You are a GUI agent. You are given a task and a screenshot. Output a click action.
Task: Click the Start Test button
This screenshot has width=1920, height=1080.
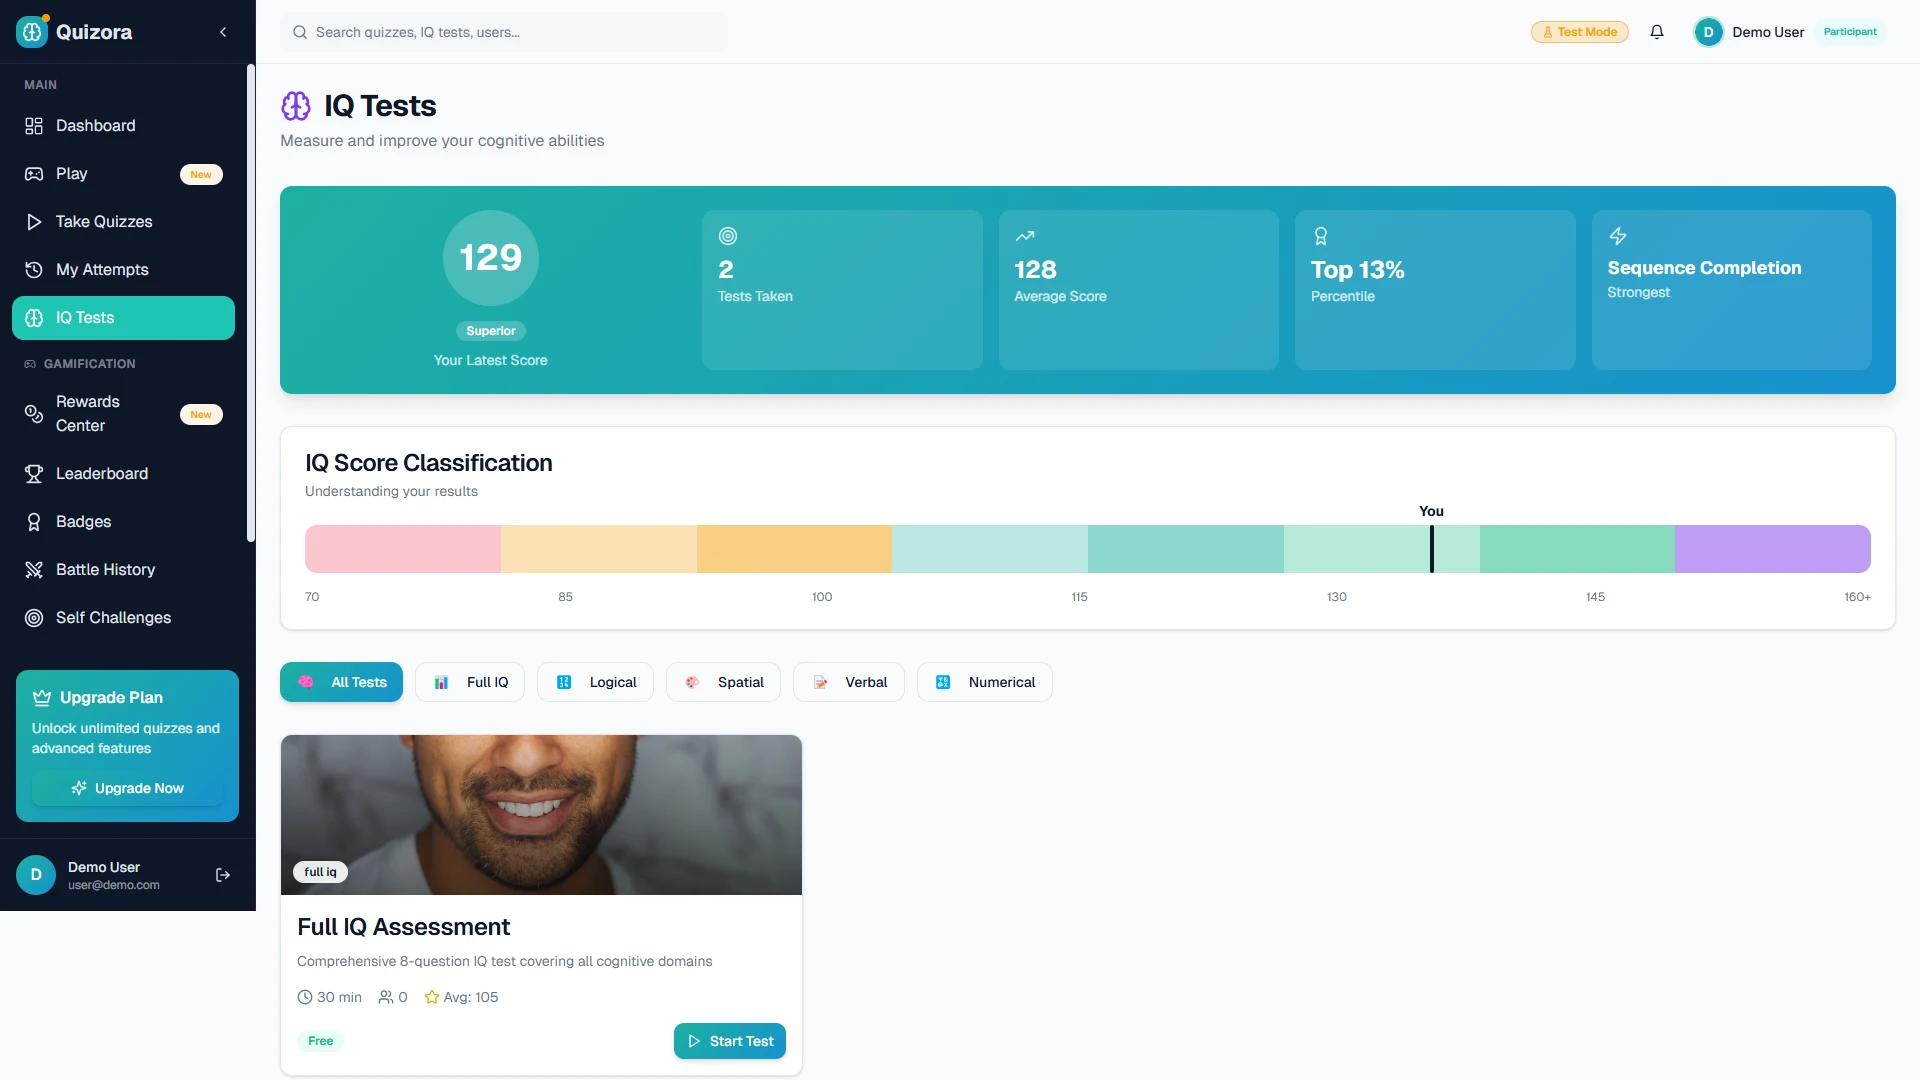[x=730, y=1041]
